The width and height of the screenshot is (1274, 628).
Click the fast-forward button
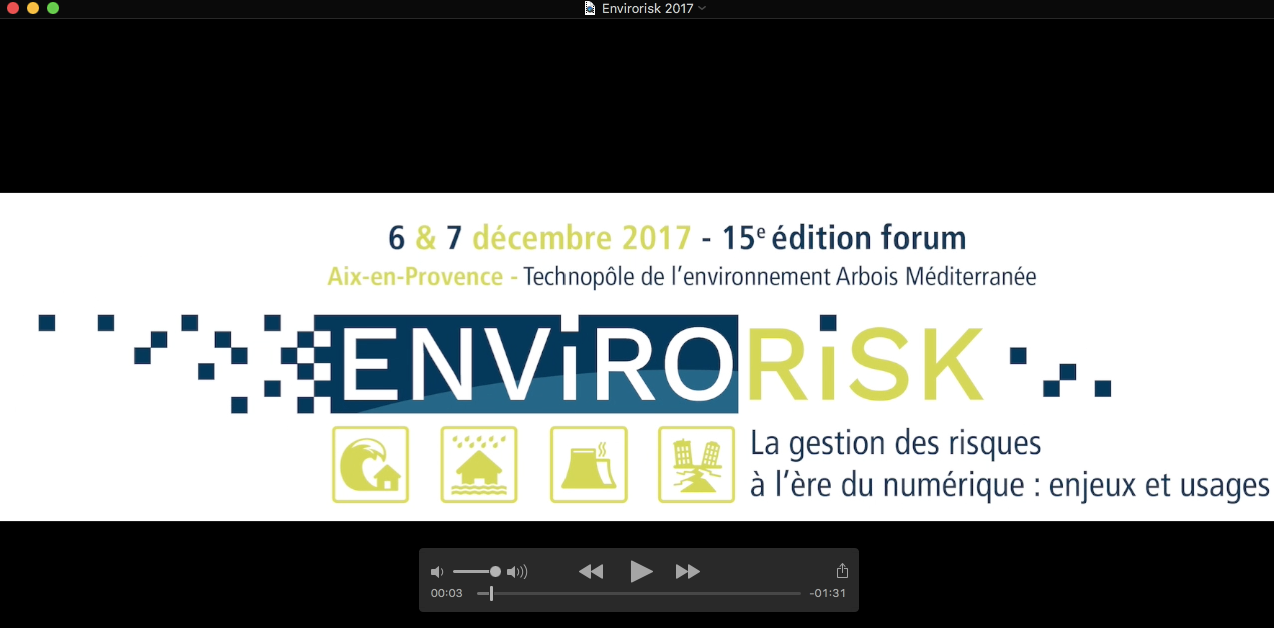(x=688, y=571)
